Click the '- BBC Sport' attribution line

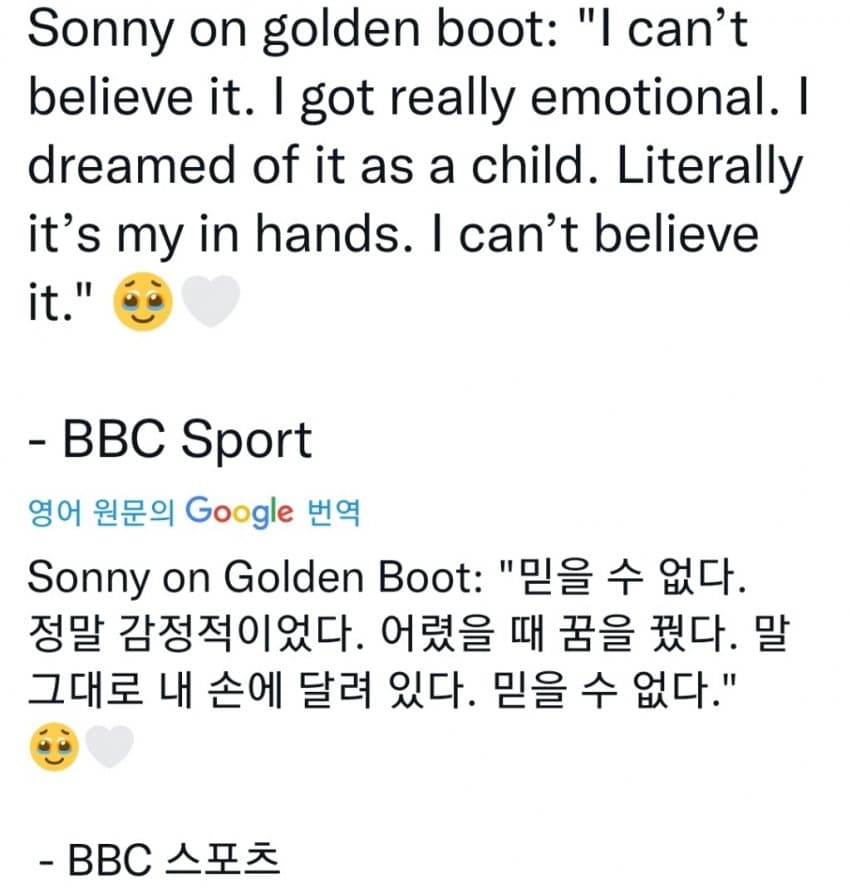tap(170, 438)
